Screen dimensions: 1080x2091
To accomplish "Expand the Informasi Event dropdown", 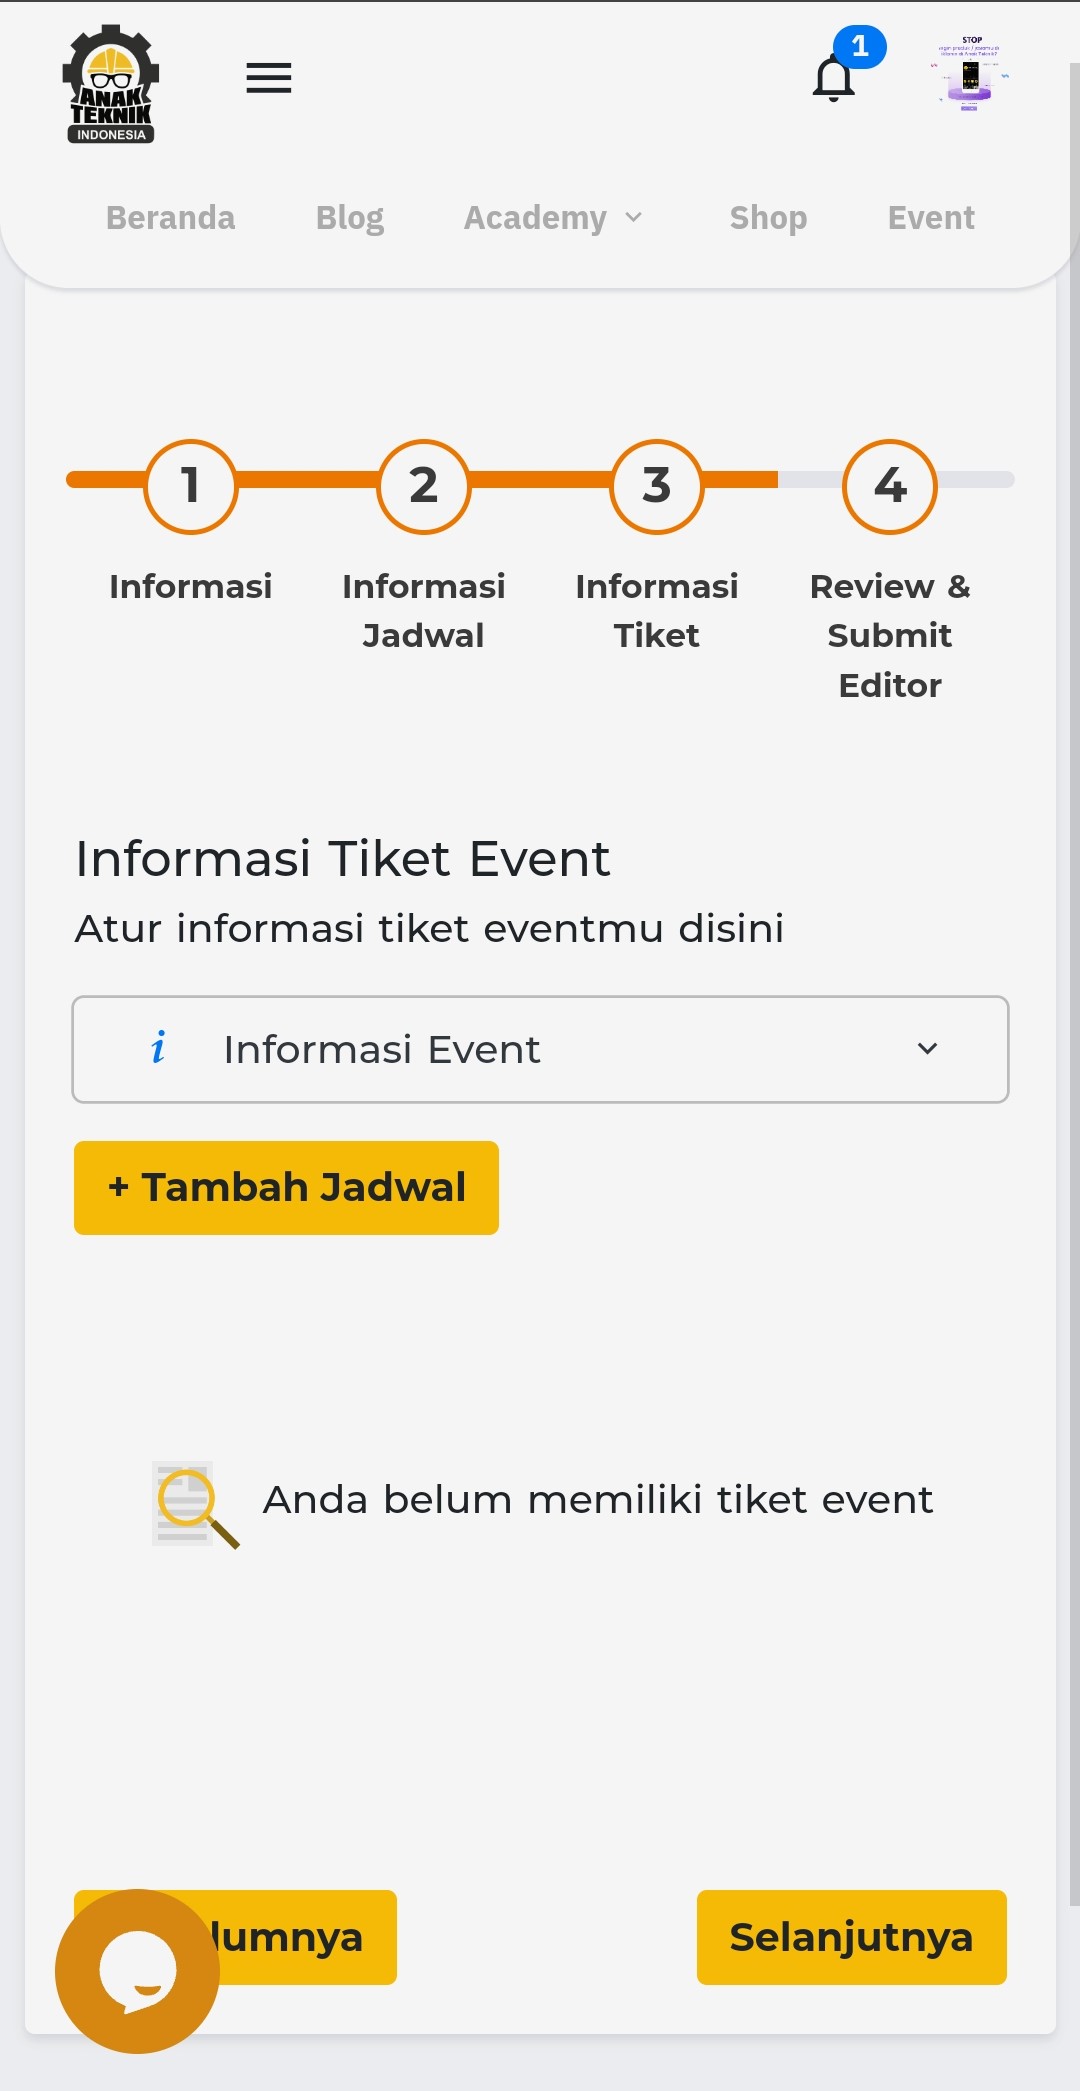I will pyautogui.click(x=540, y=1049).
